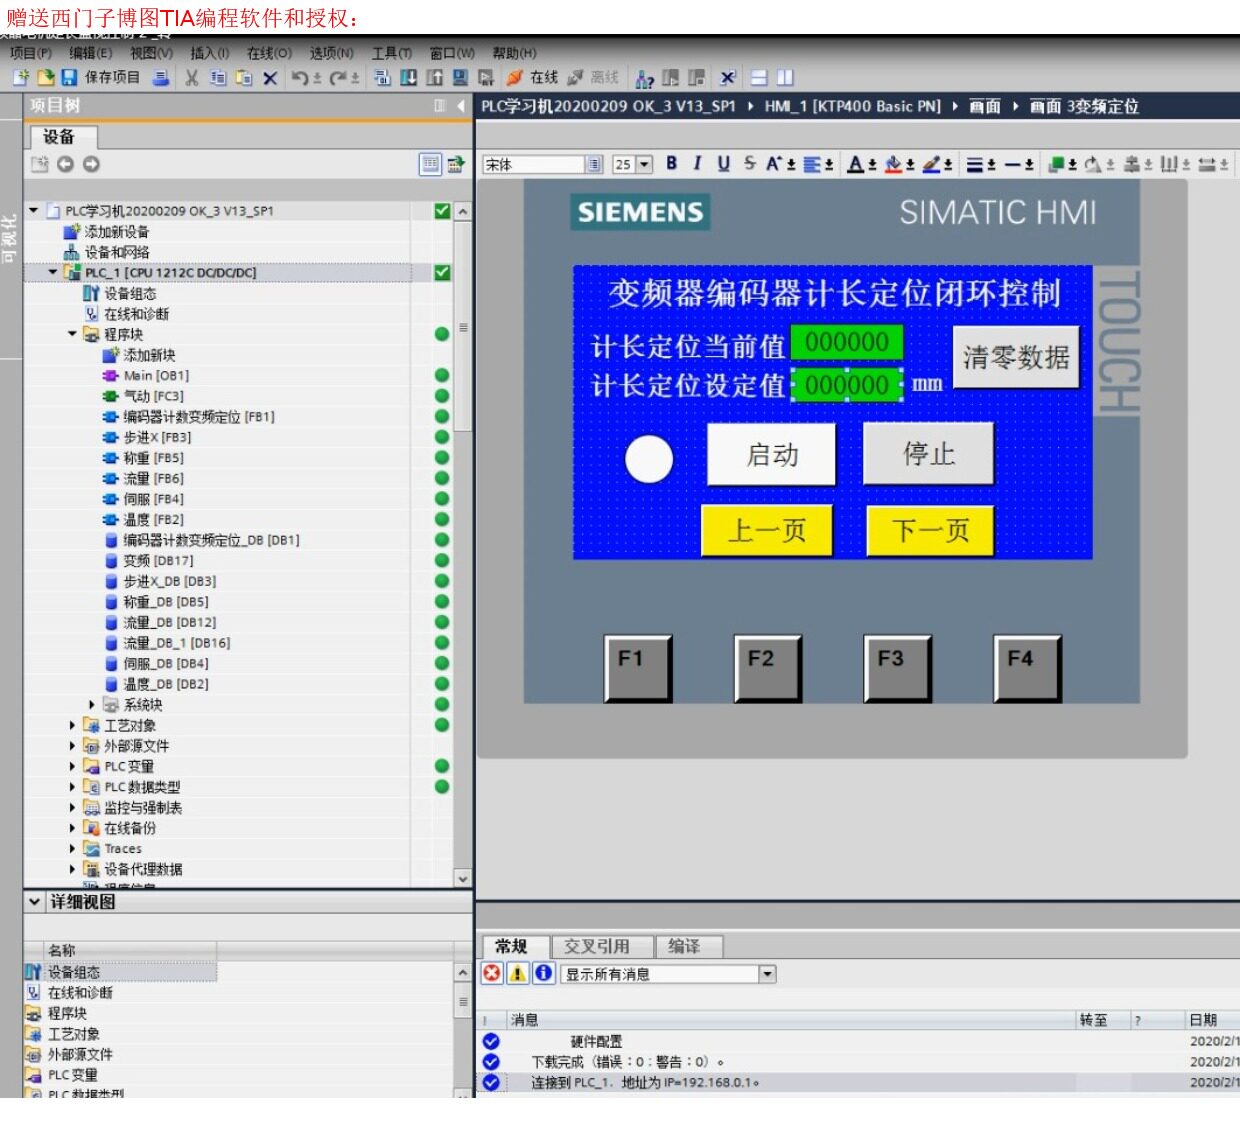Click the yellow 上一页 button
The width and height of the screenshot is (1240, 1134).
tap(767, 530)
